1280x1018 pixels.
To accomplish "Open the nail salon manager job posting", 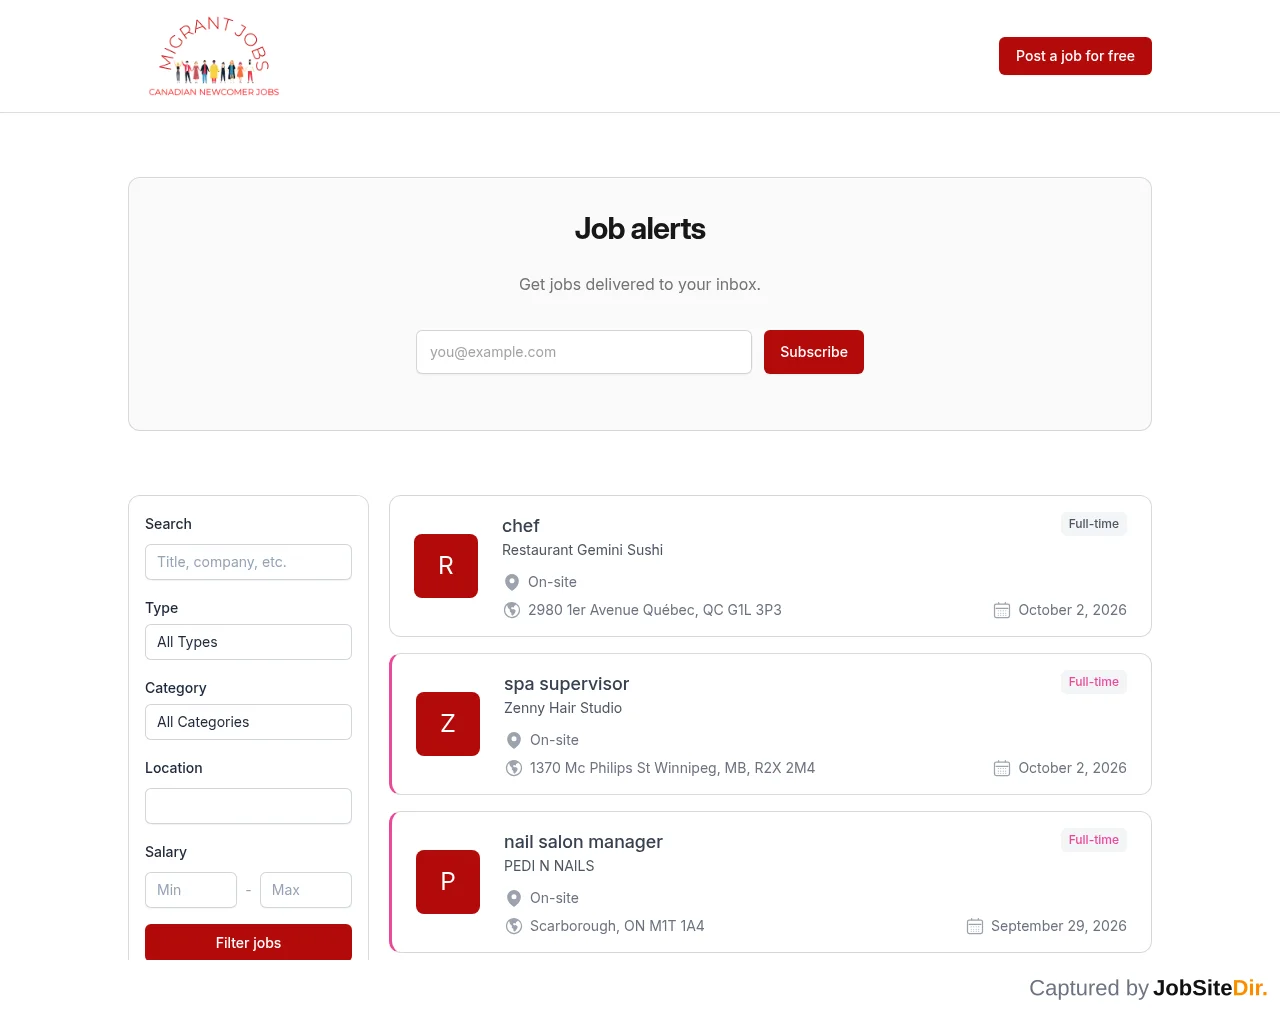I will (583, 842).
